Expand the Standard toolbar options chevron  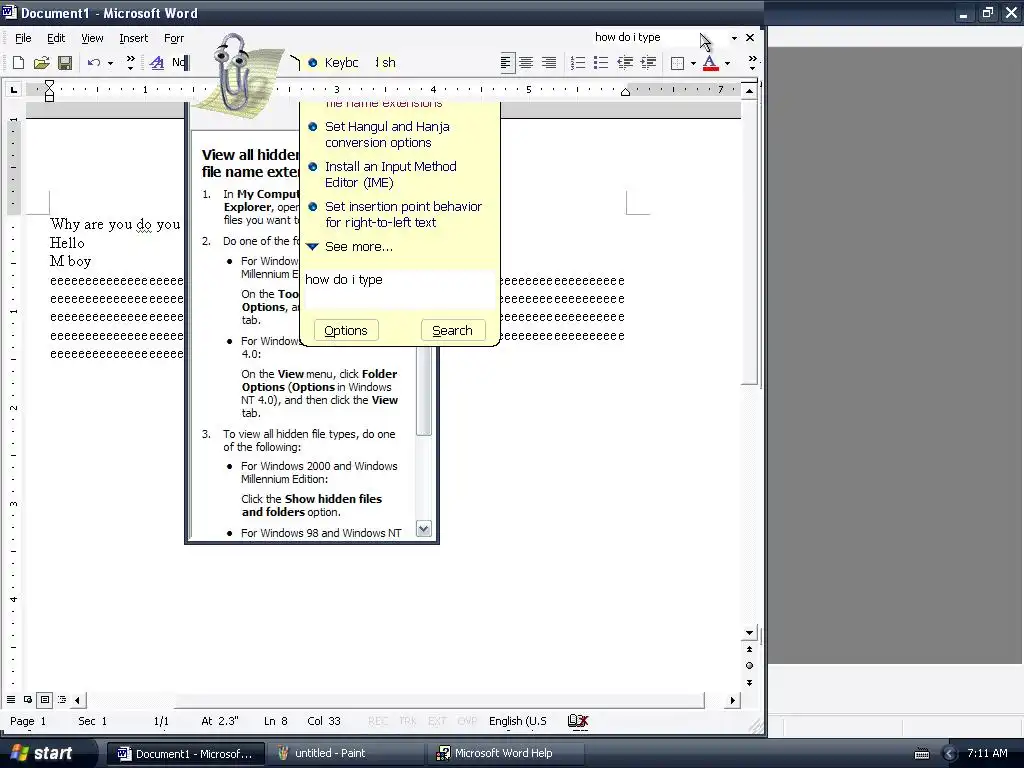[130, 63]
